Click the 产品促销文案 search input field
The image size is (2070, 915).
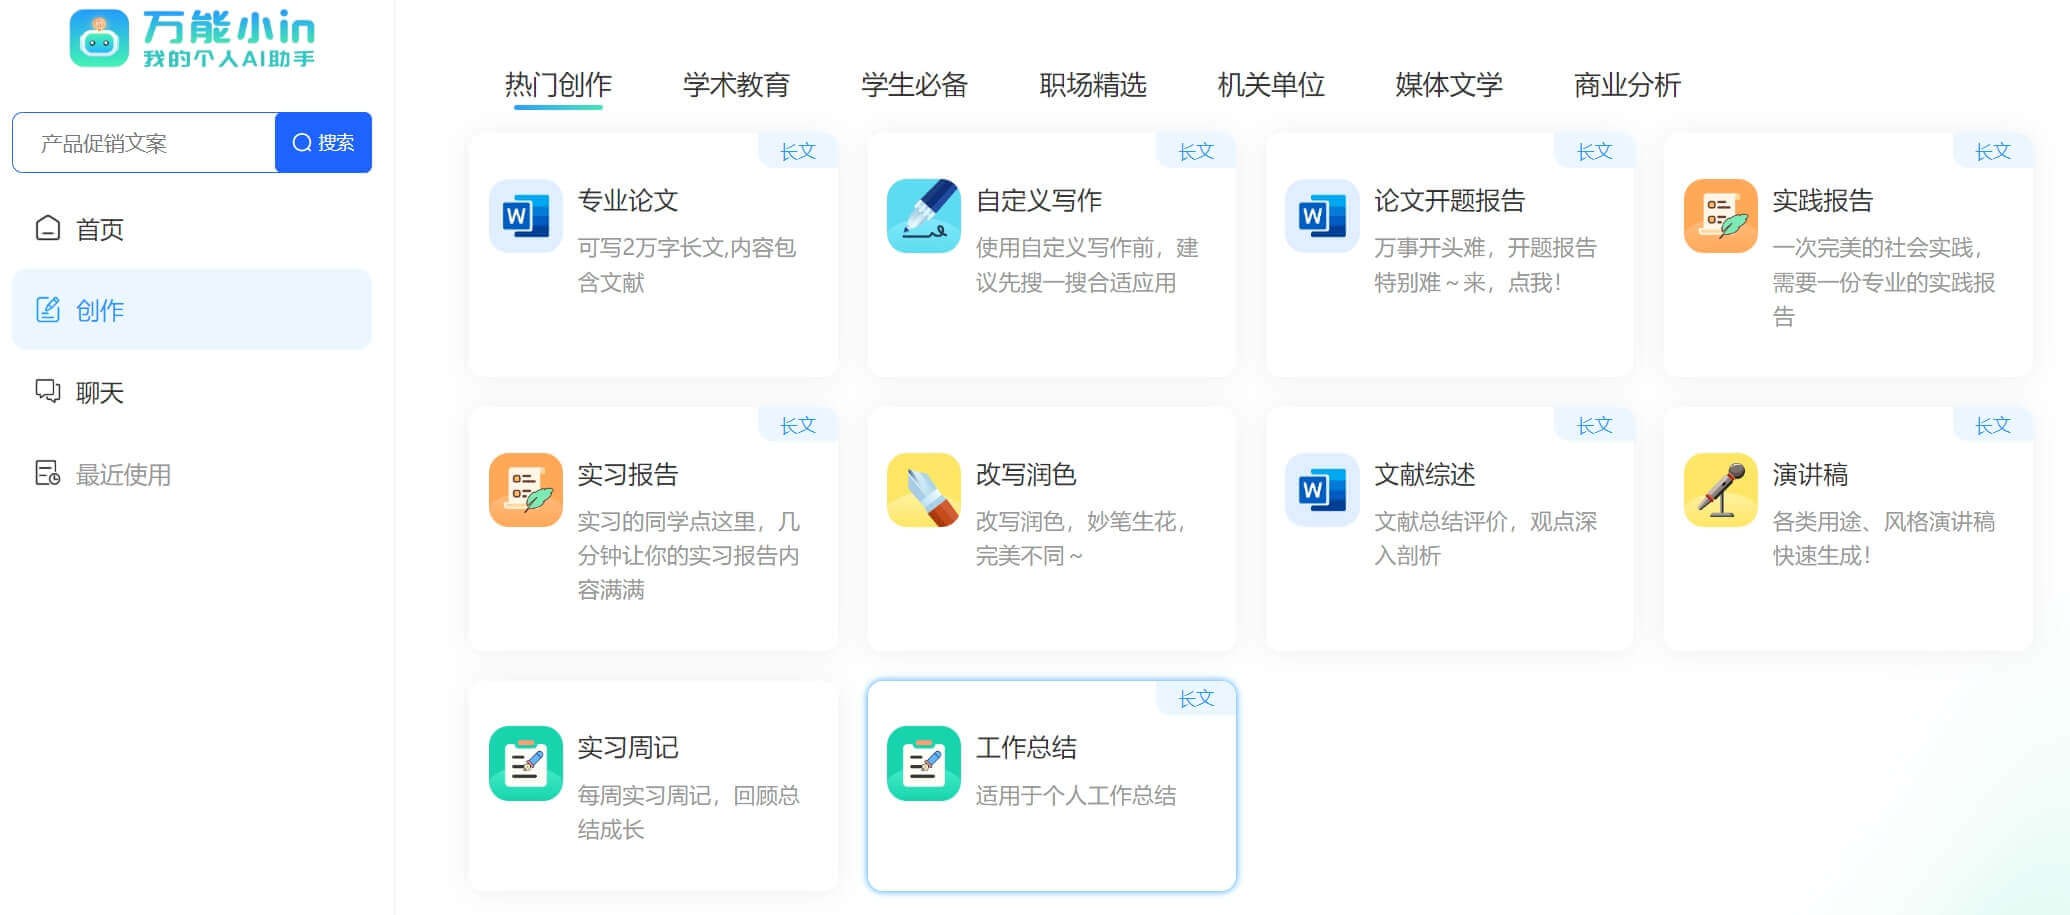145,143
